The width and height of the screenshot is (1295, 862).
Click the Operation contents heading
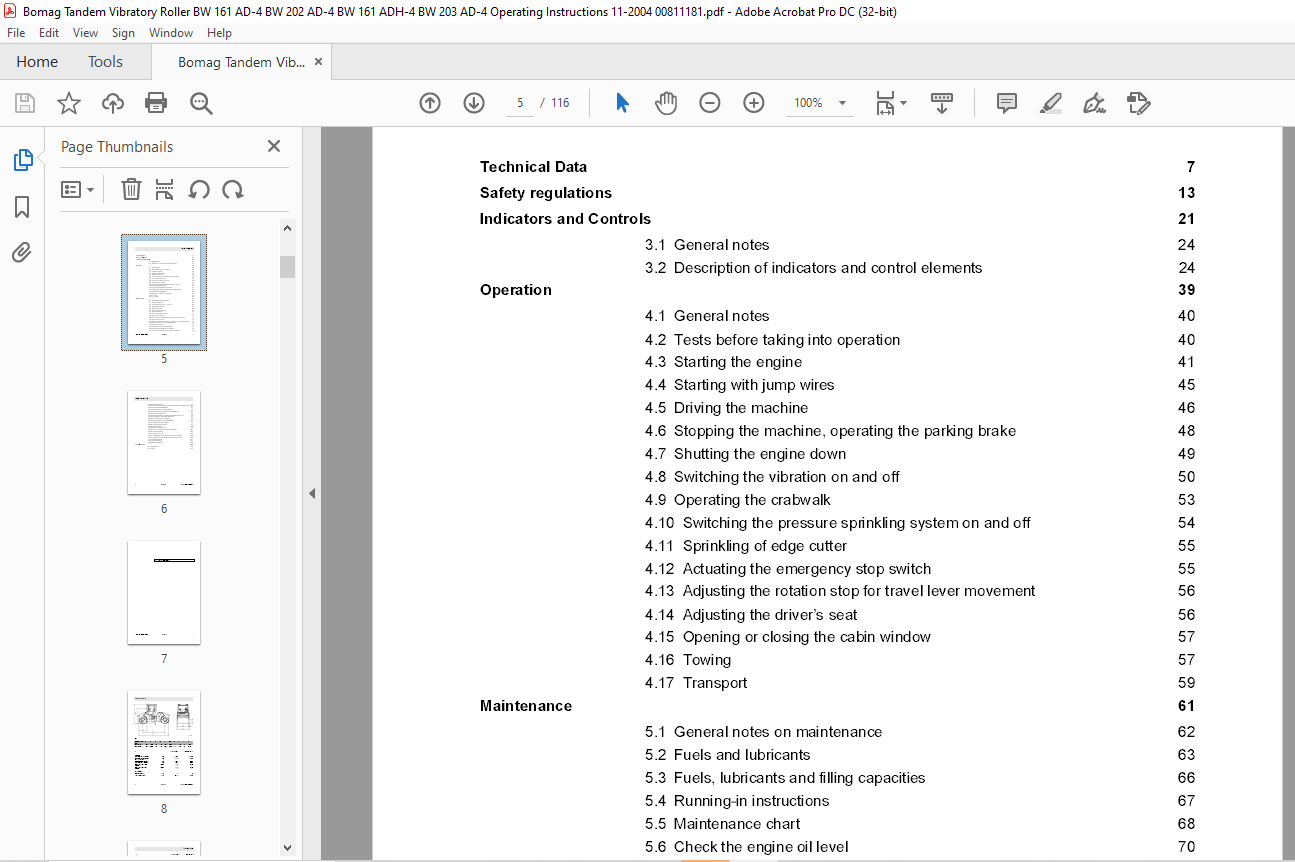(x=516, y=290)
